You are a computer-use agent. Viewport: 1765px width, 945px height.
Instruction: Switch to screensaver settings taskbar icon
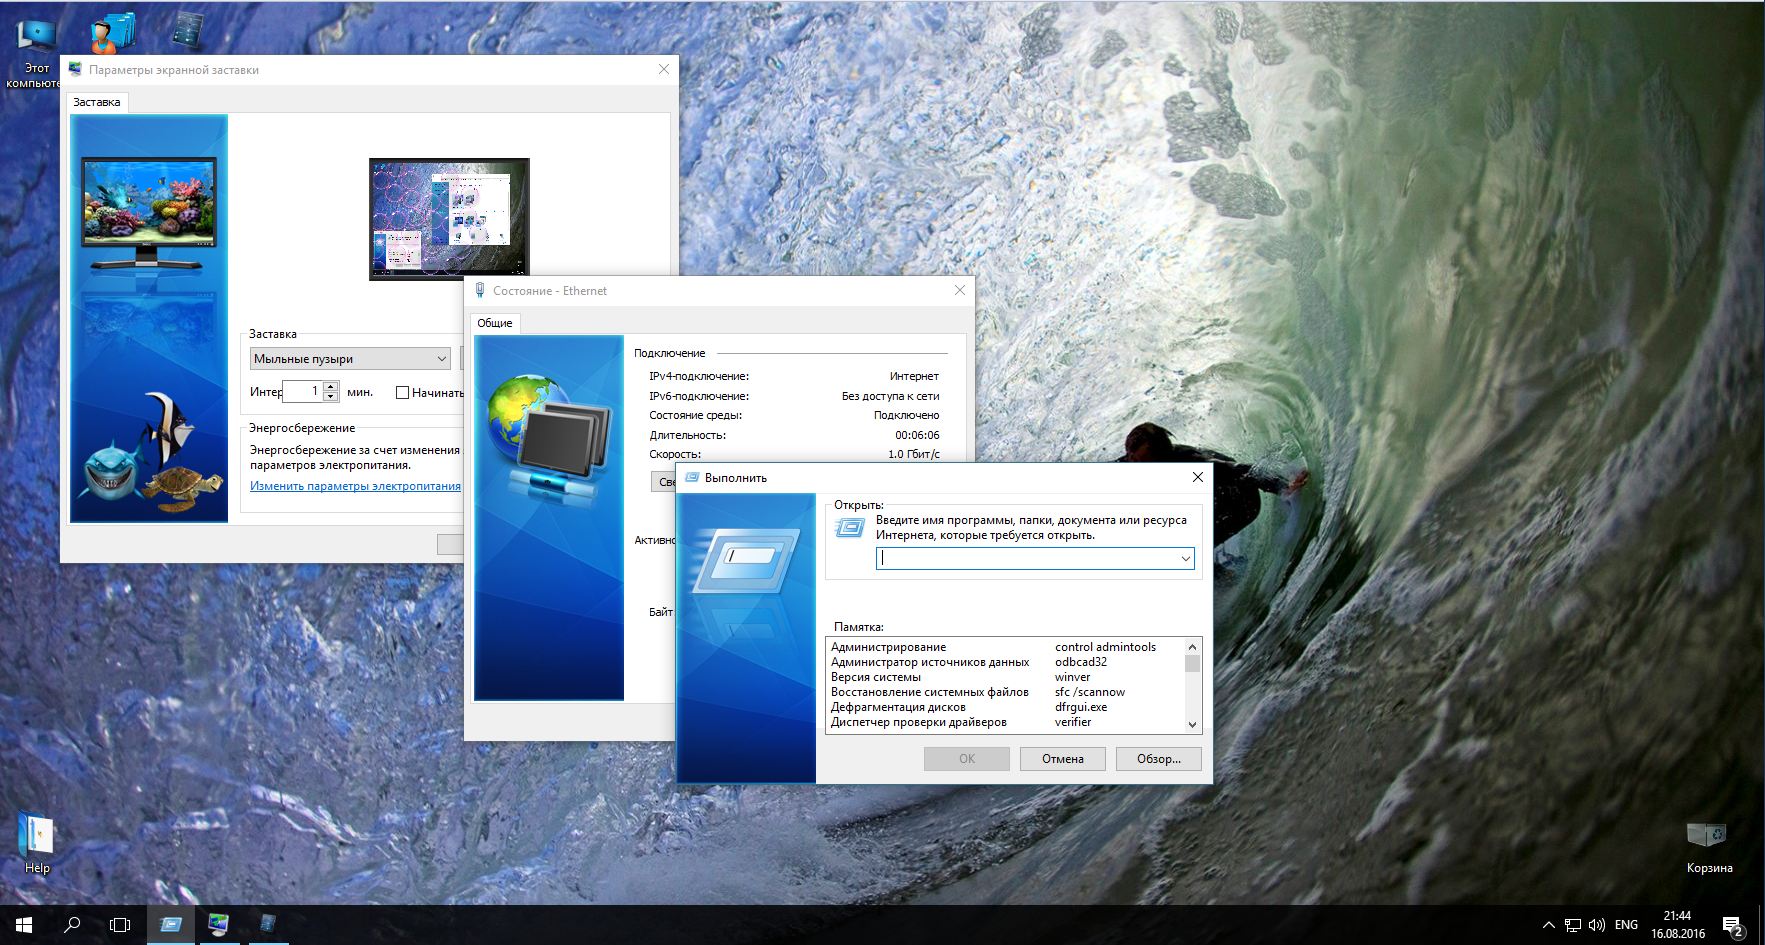(218, 924)
